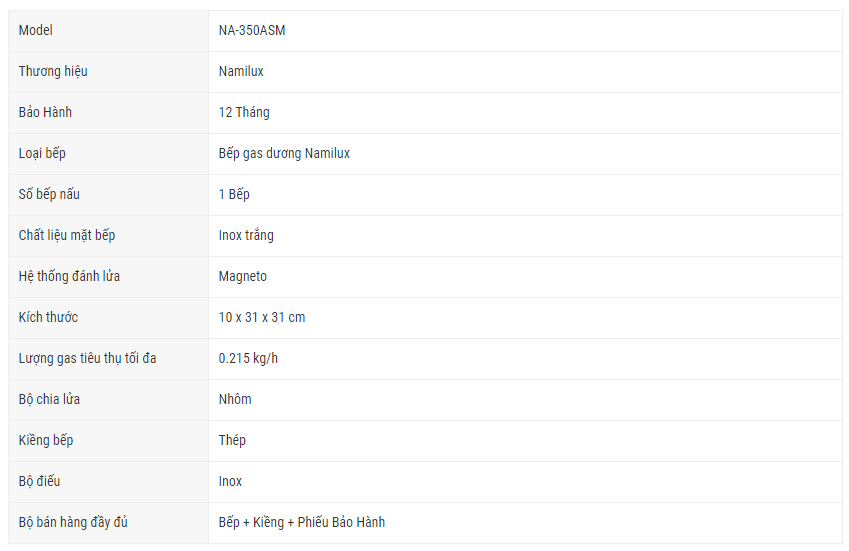Click the 'Magneto' ignition value
Viewport: 849px width, 551px height.
(x=243, y=277)
